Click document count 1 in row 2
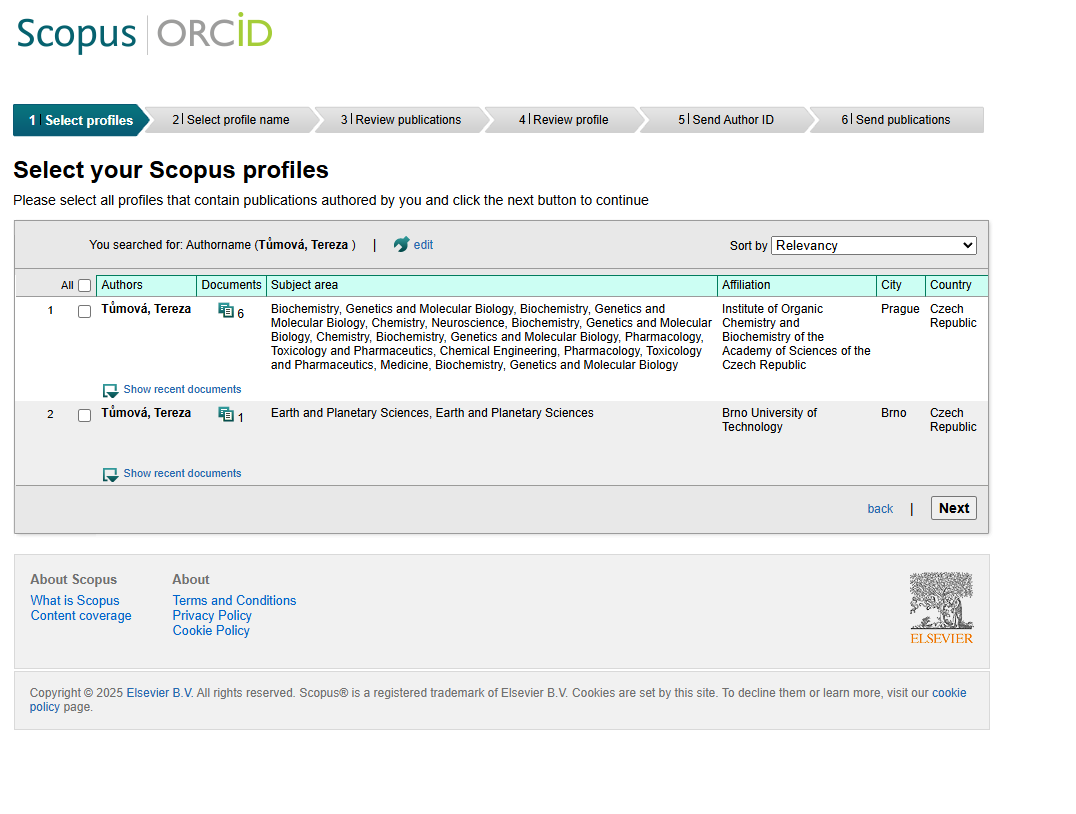 (x=241, y=417)
